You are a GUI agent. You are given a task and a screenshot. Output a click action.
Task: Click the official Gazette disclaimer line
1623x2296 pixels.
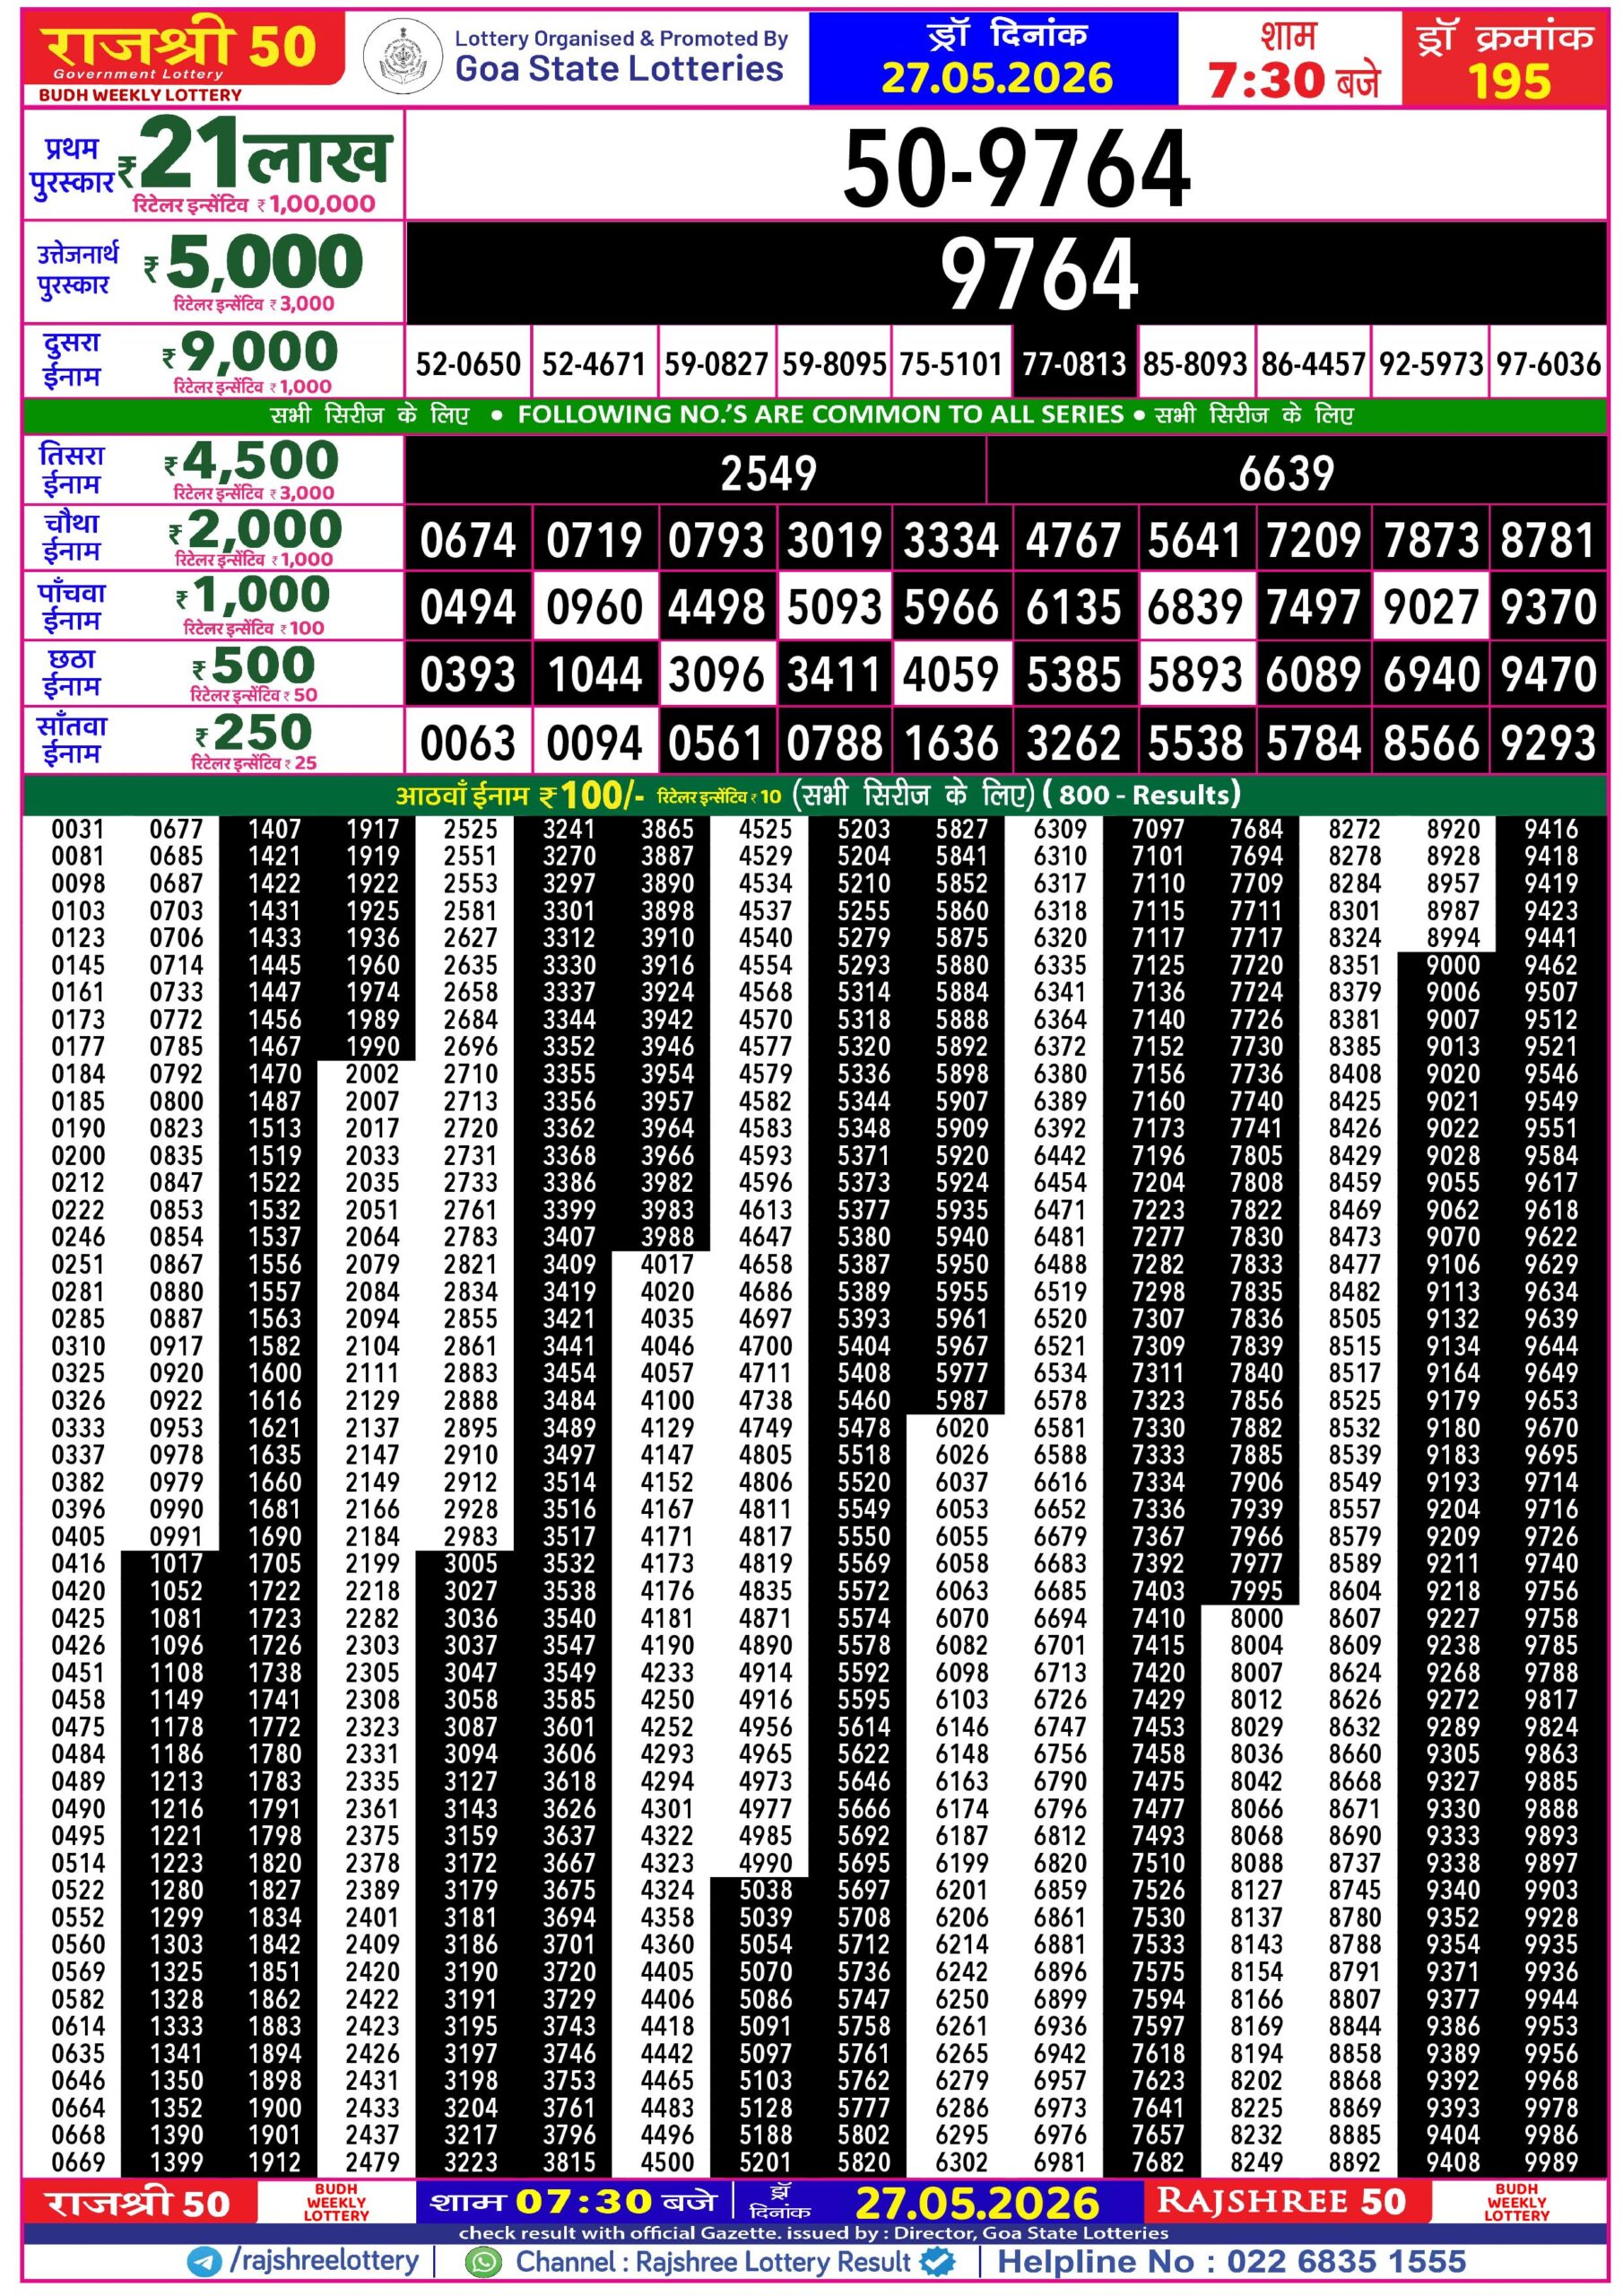point(813,2233)
